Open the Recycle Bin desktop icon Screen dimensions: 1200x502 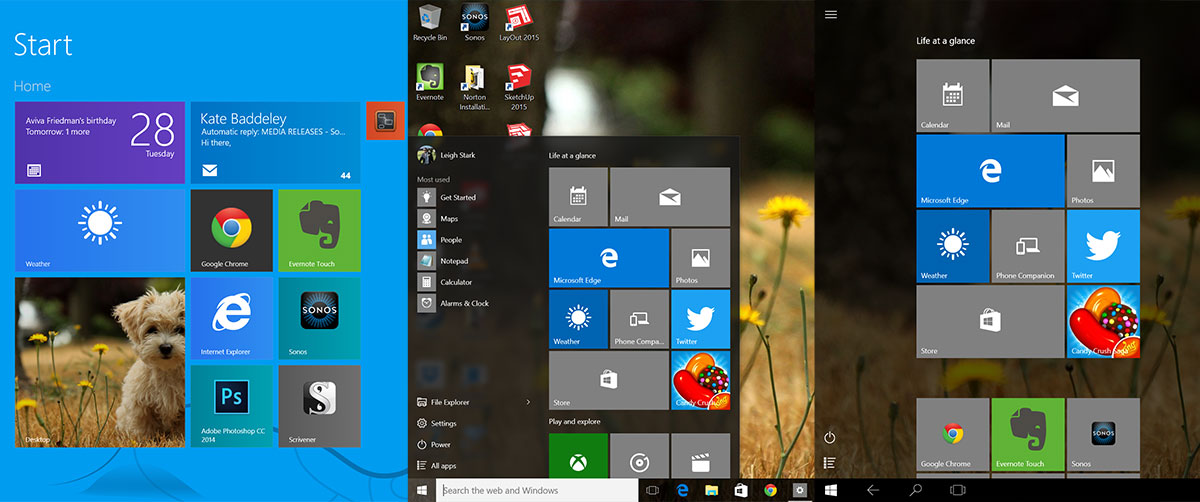pos(430,22)
